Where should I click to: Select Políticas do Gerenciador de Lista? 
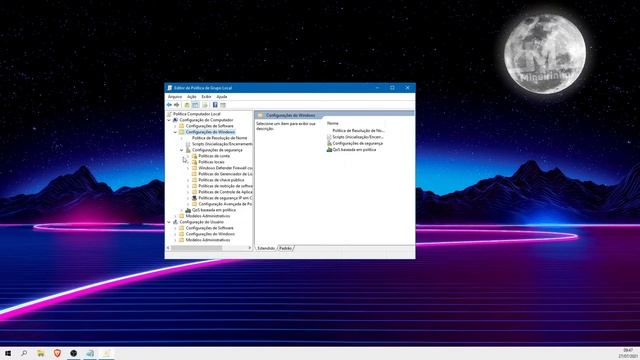225,174
